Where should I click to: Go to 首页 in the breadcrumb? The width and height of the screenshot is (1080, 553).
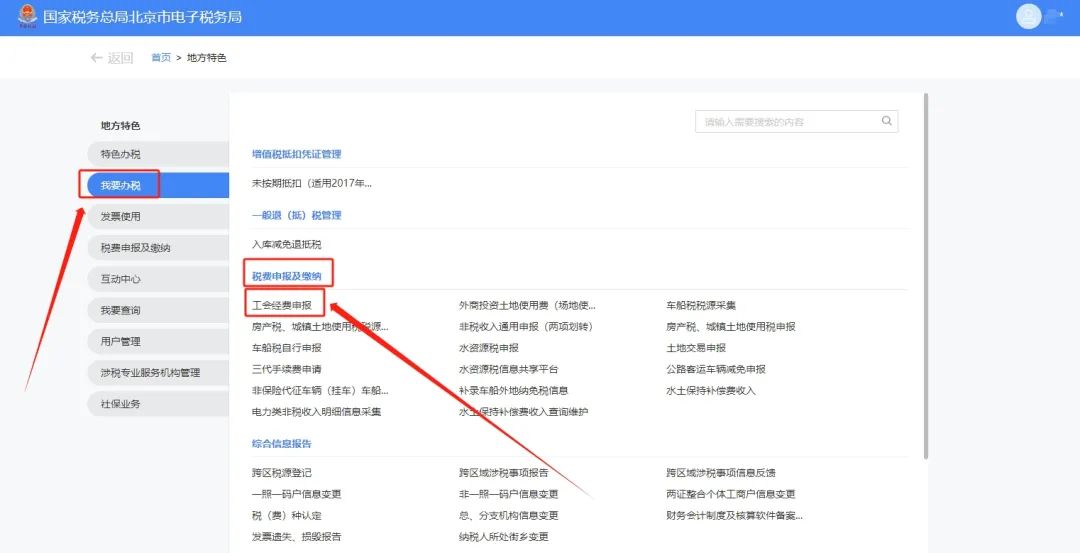pyautogui.click(x=161, y=58)
